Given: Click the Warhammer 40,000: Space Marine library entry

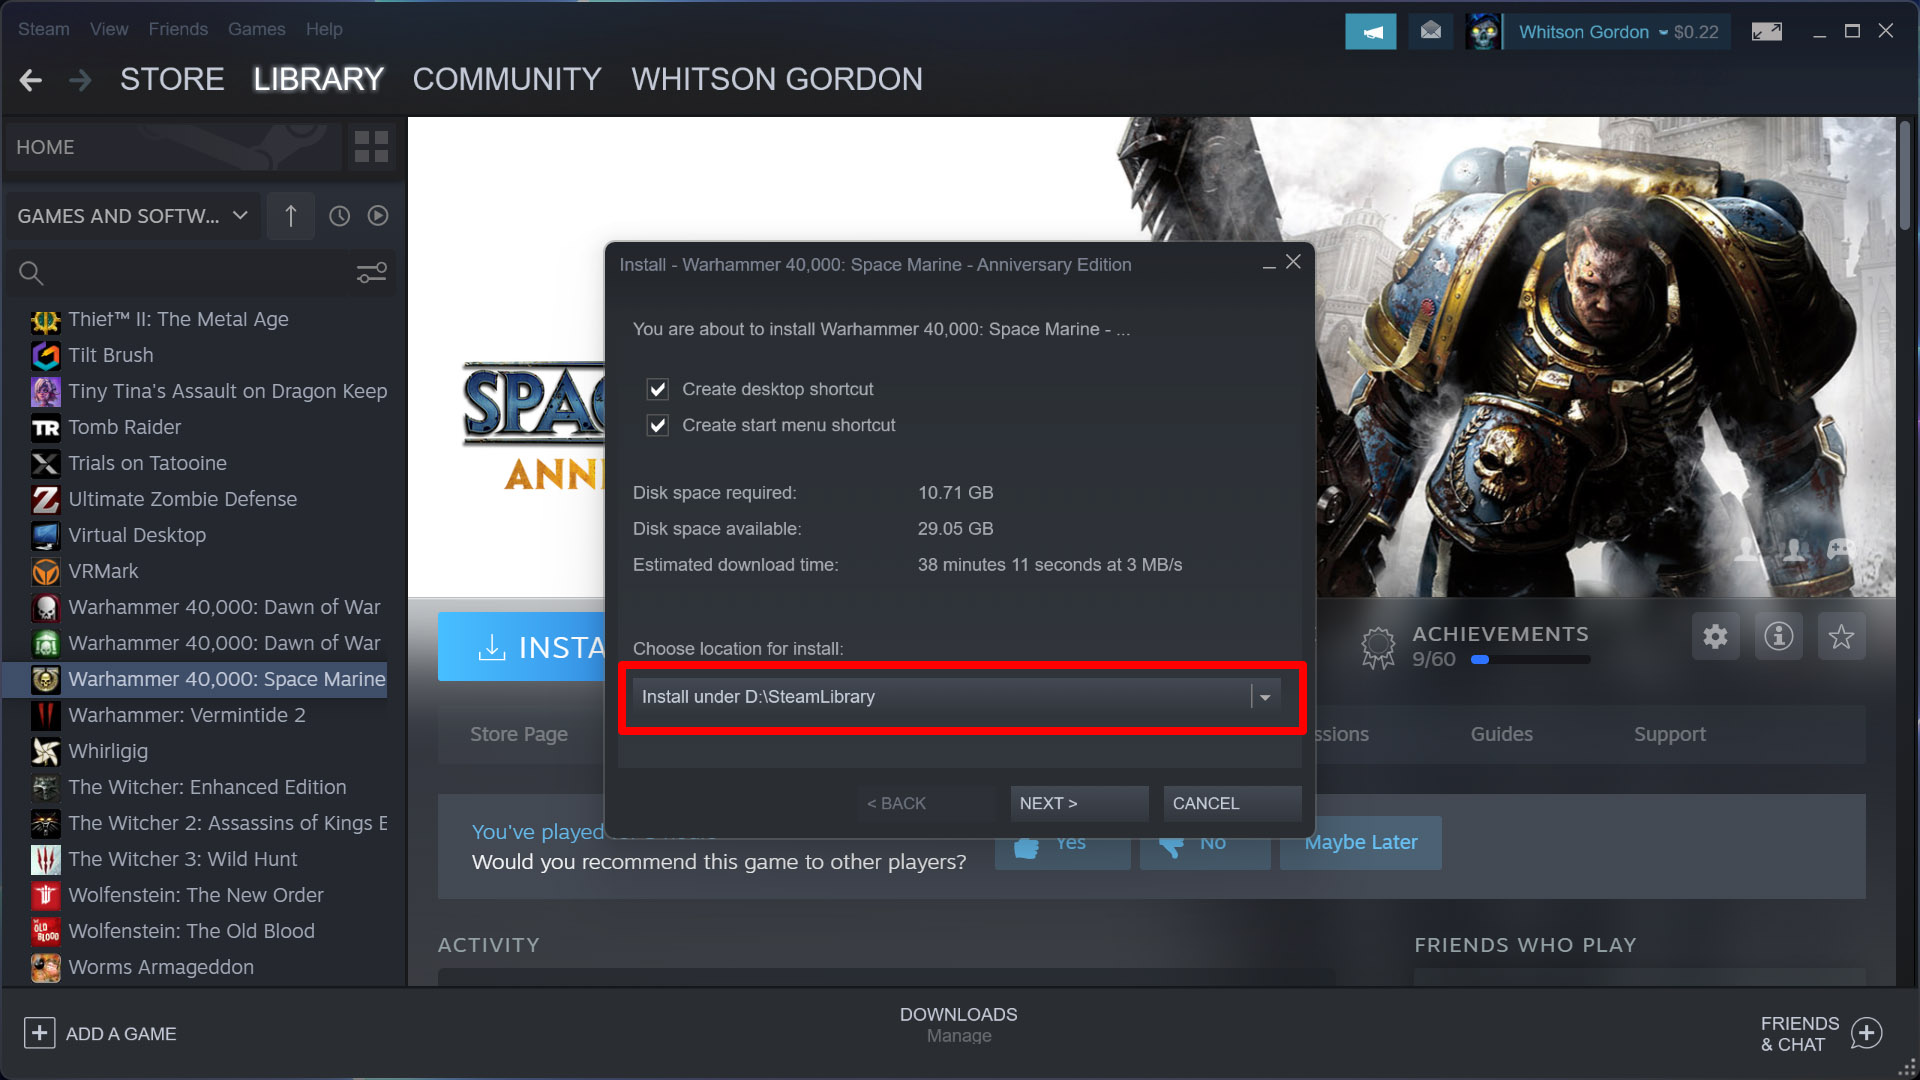Looking at the screenshot, I should pos(227,678).
